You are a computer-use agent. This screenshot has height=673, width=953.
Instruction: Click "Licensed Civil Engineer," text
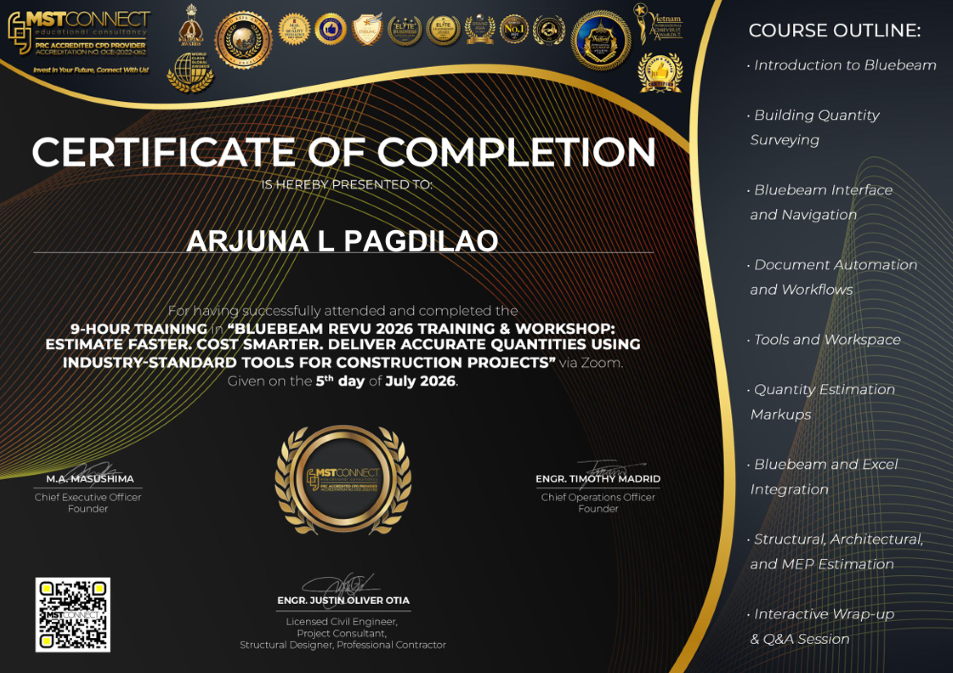click(x=342, y=622)
